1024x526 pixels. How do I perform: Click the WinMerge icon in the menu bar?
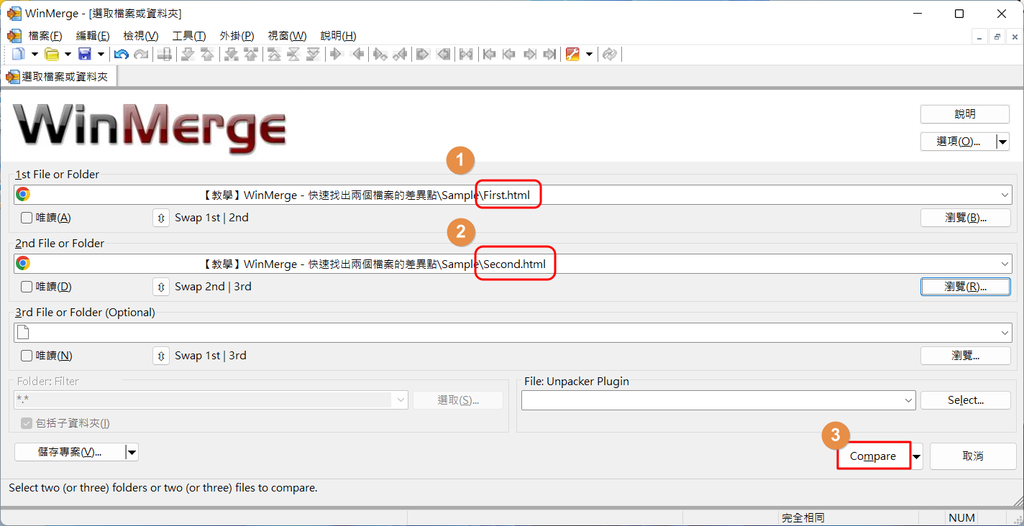tap(14, 36)
